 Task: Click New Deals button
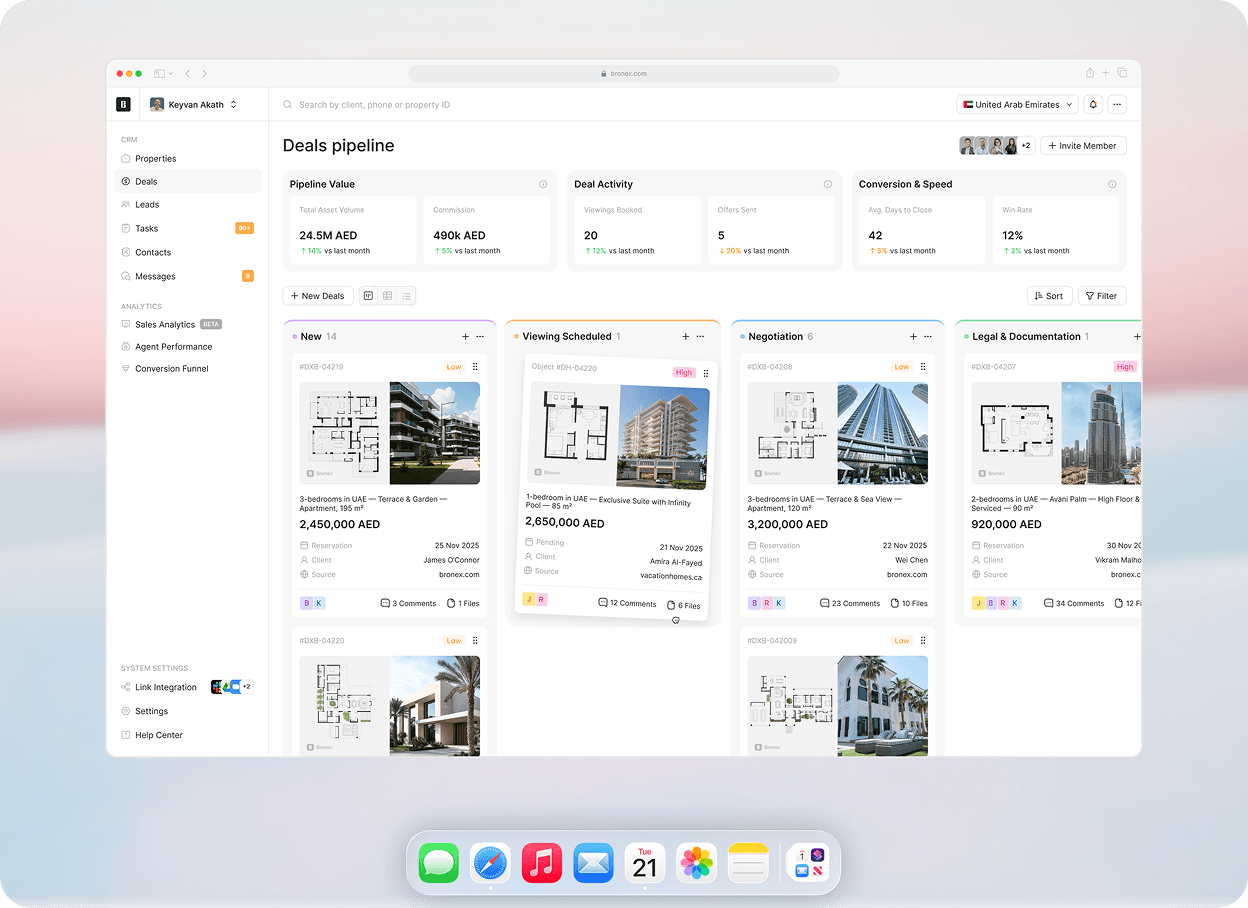[318, 296]
